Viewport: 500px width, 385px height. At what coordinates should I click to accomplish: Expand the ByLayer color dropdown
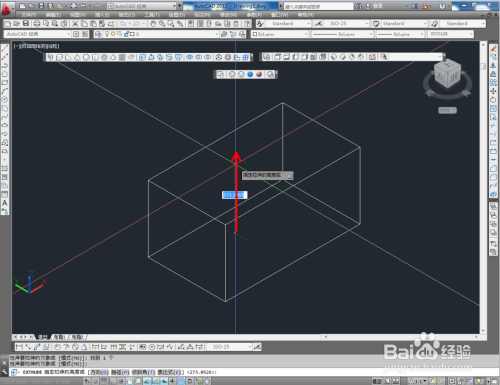coord(280,34)
